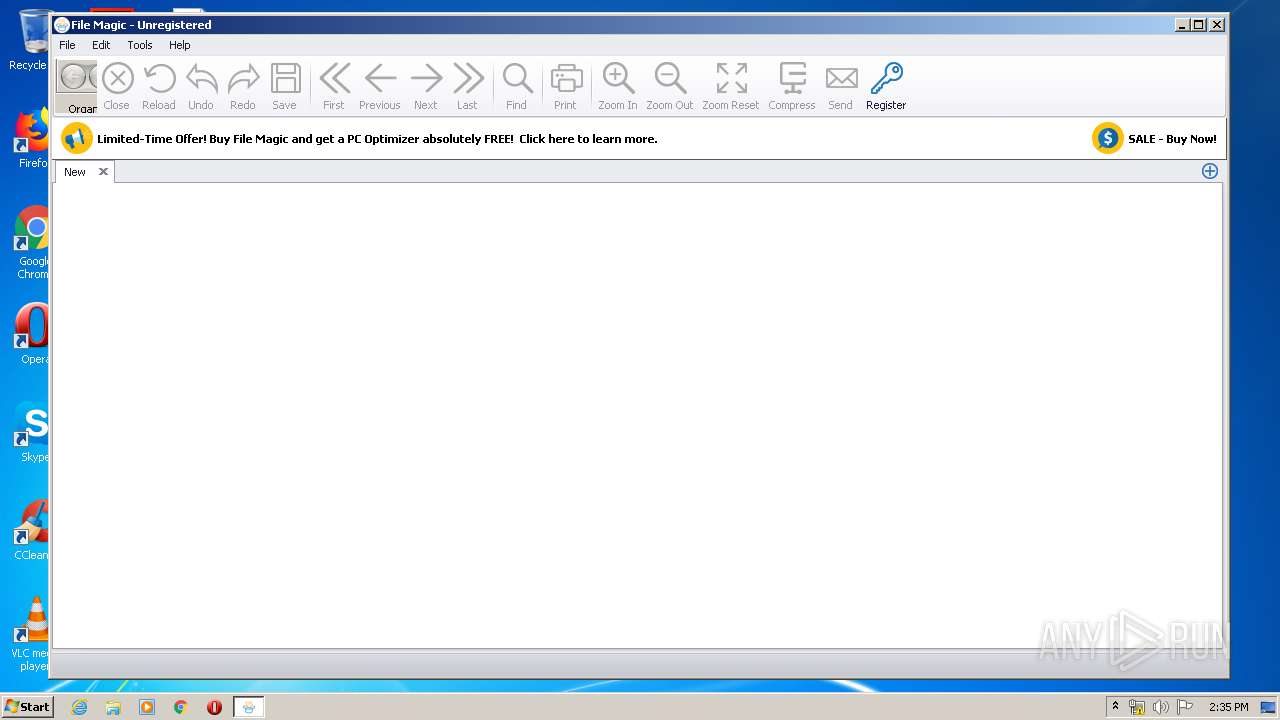The image size is (1280, 720).
Task: Launch Internet Explorer from taskbar
Action: pos(79,707)
